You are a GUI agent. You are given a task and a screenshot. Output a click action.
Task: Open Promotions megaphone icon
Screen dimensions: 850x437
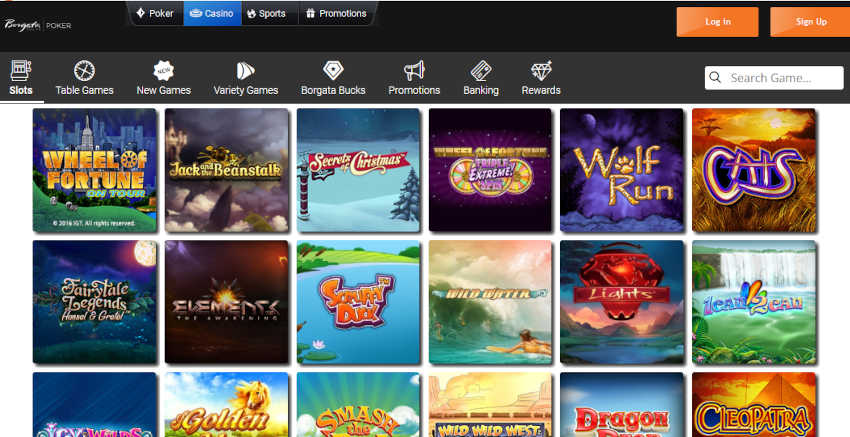pyautogui.click(x=414, y=71)
